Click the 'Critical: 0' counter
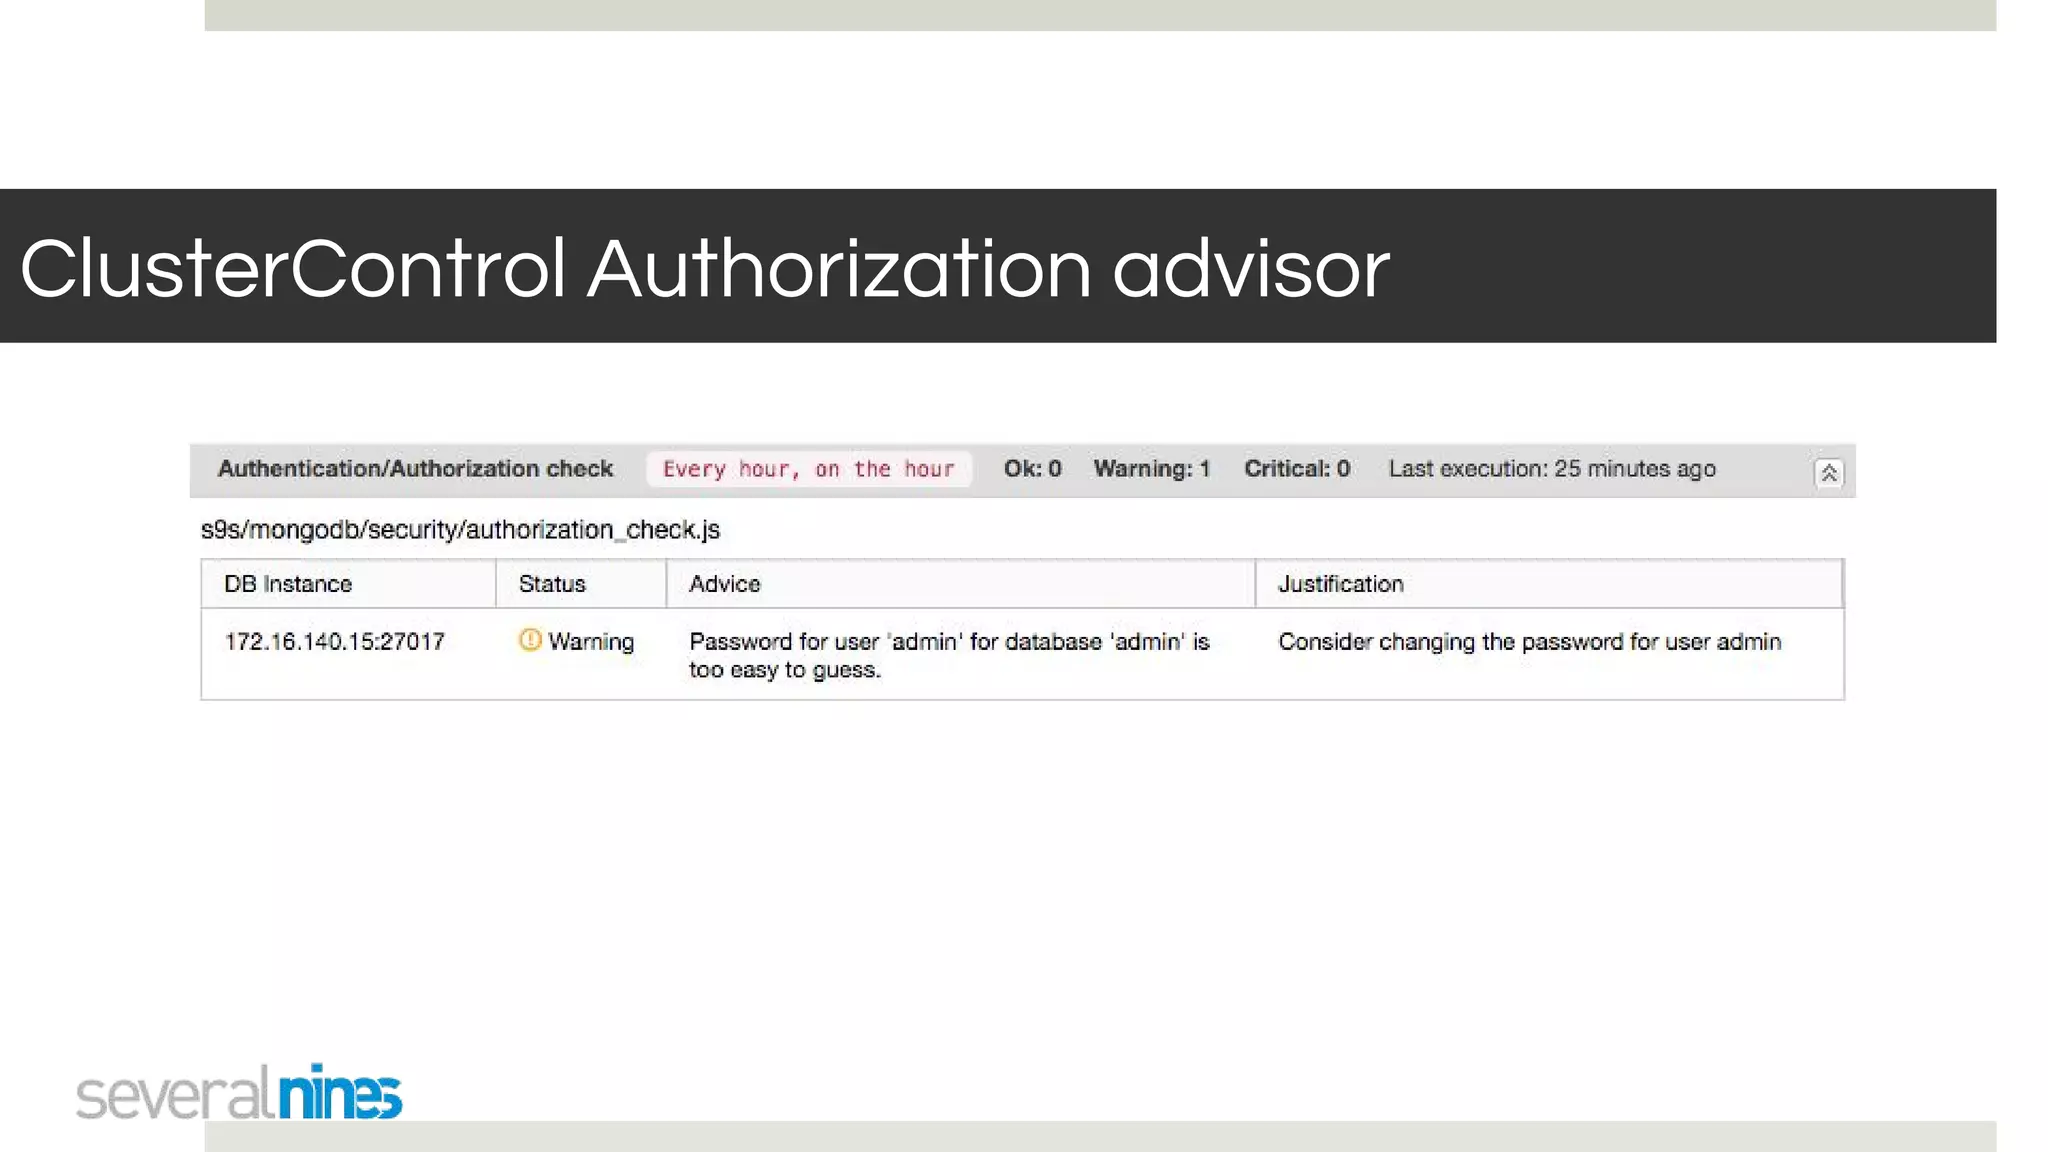The height and width of the screenshot is (1152, 2048). [1297, 469]
